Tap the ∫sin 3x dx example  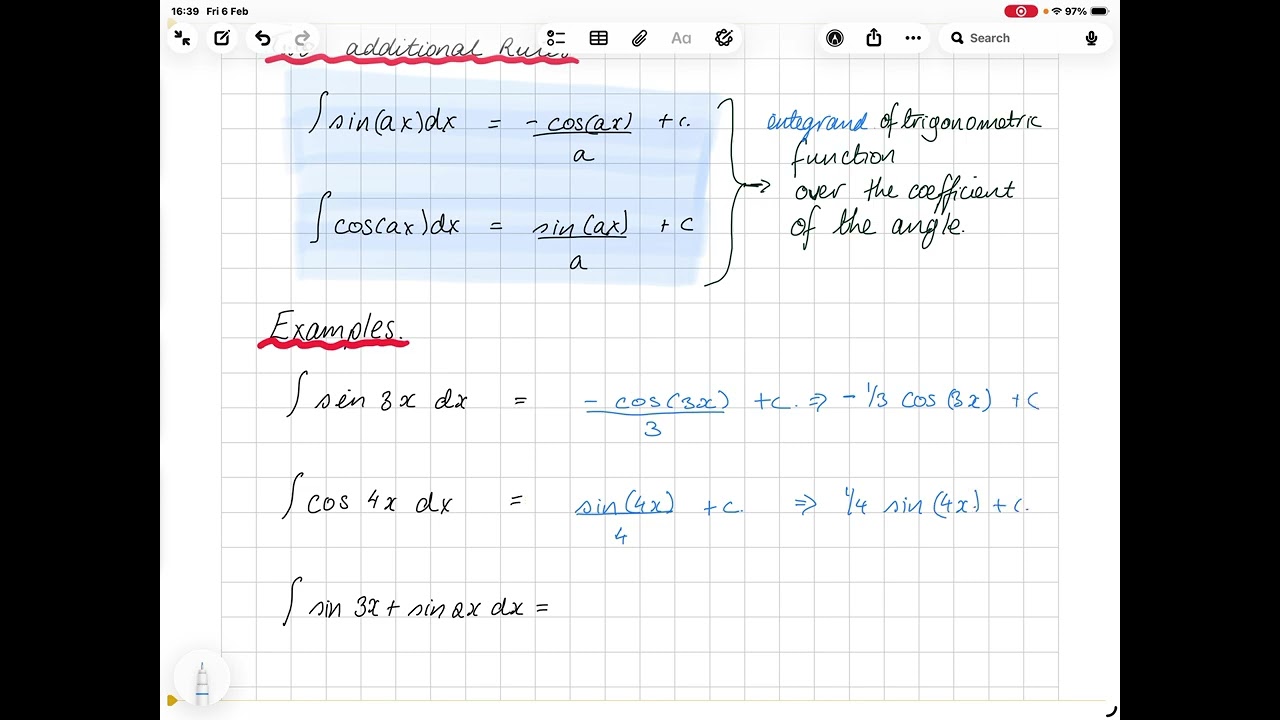377,399
